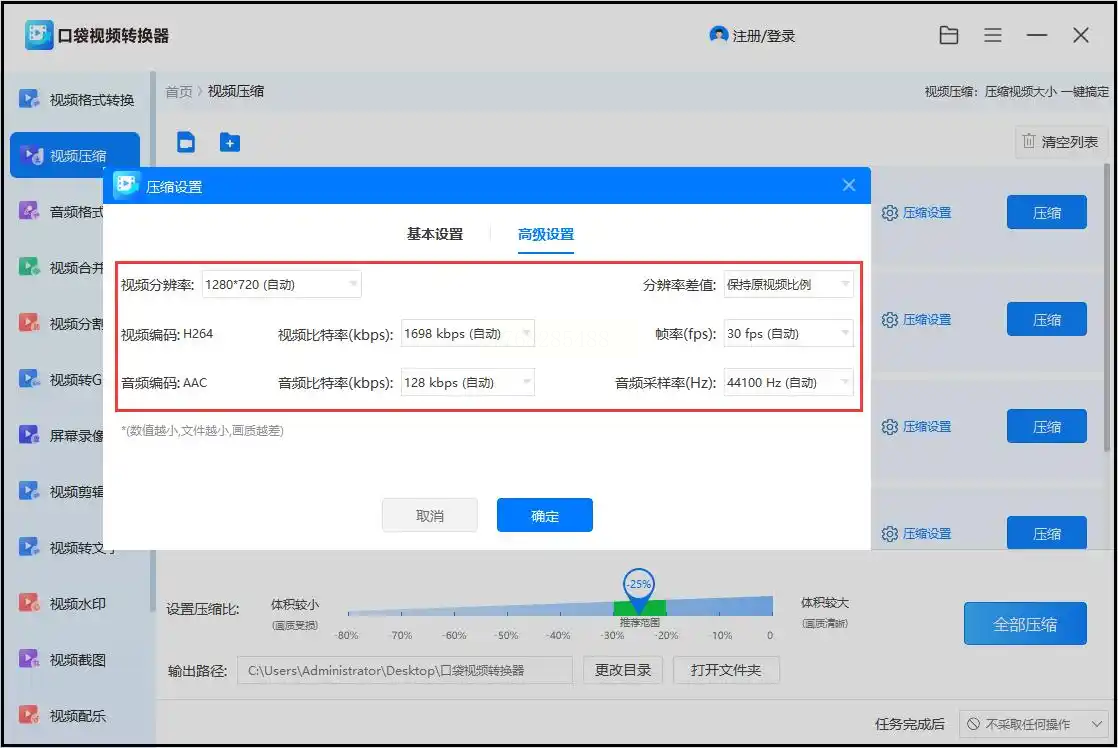Click the -25% compression slider handle
The image size is (1118, 748).
638,585
